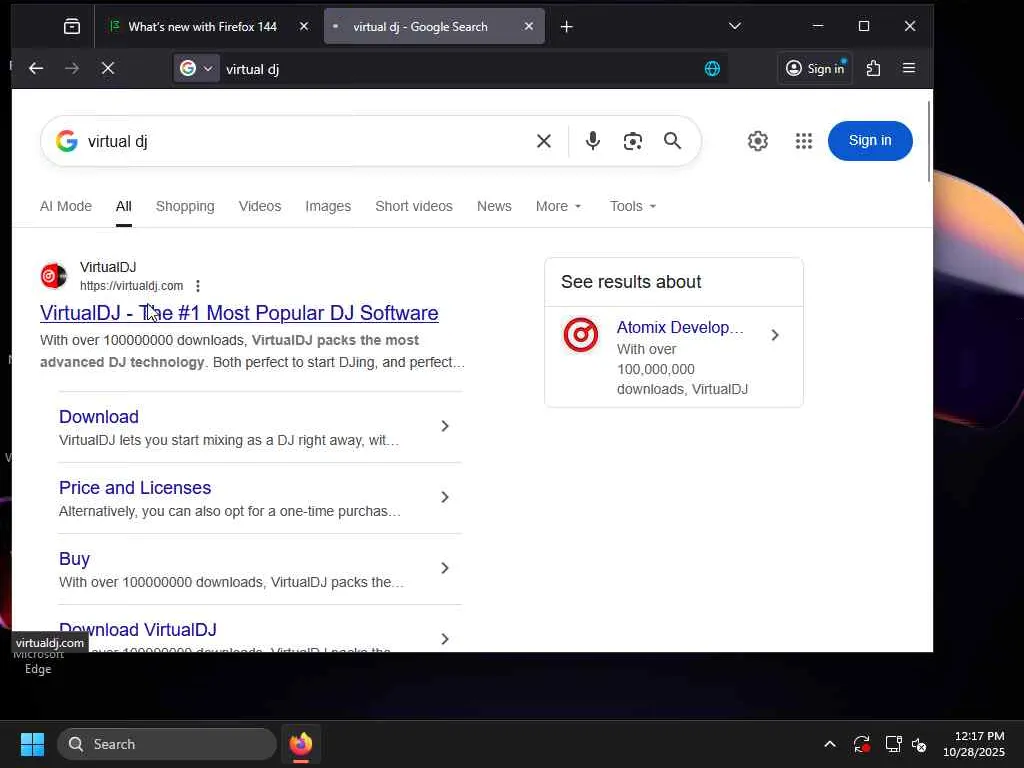Show hidden system tray icons
Screen dimensions: 1024x768
829,744
